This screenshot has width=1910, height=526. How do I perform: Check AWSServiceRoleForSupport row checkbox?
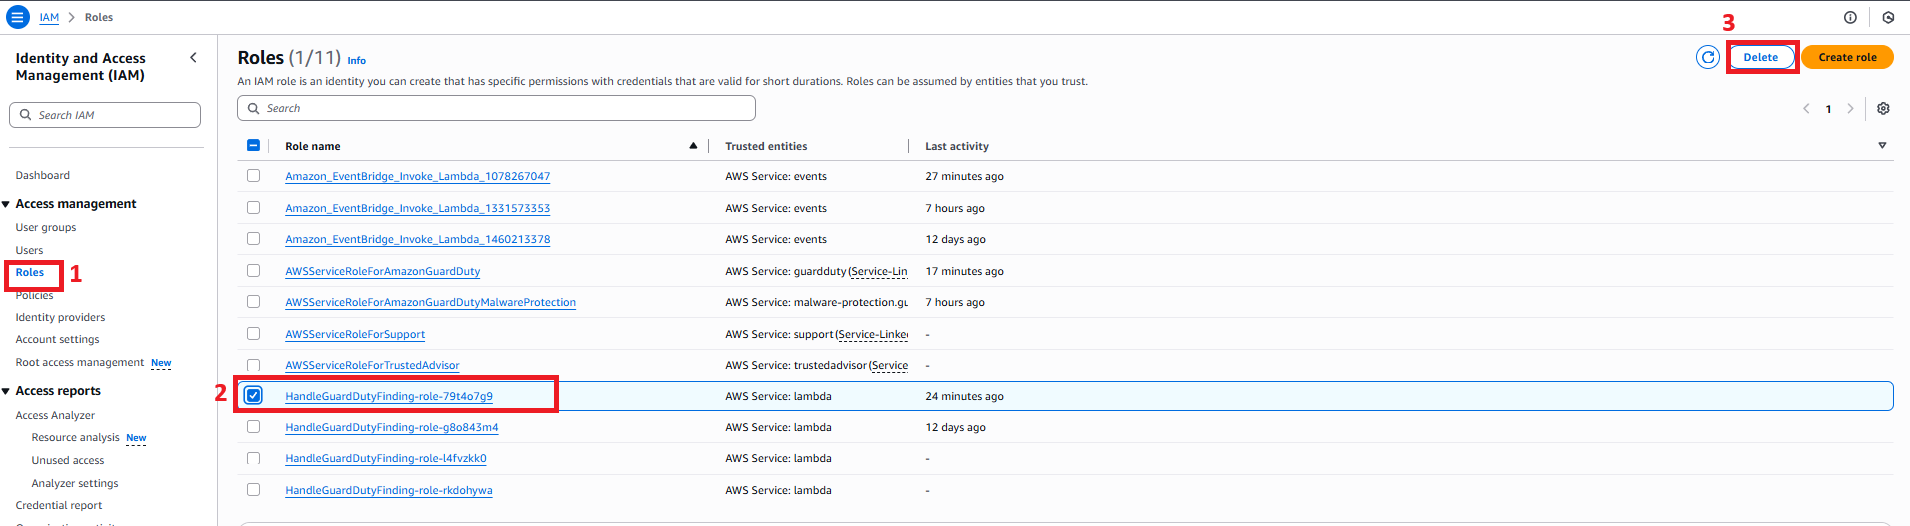253,333
